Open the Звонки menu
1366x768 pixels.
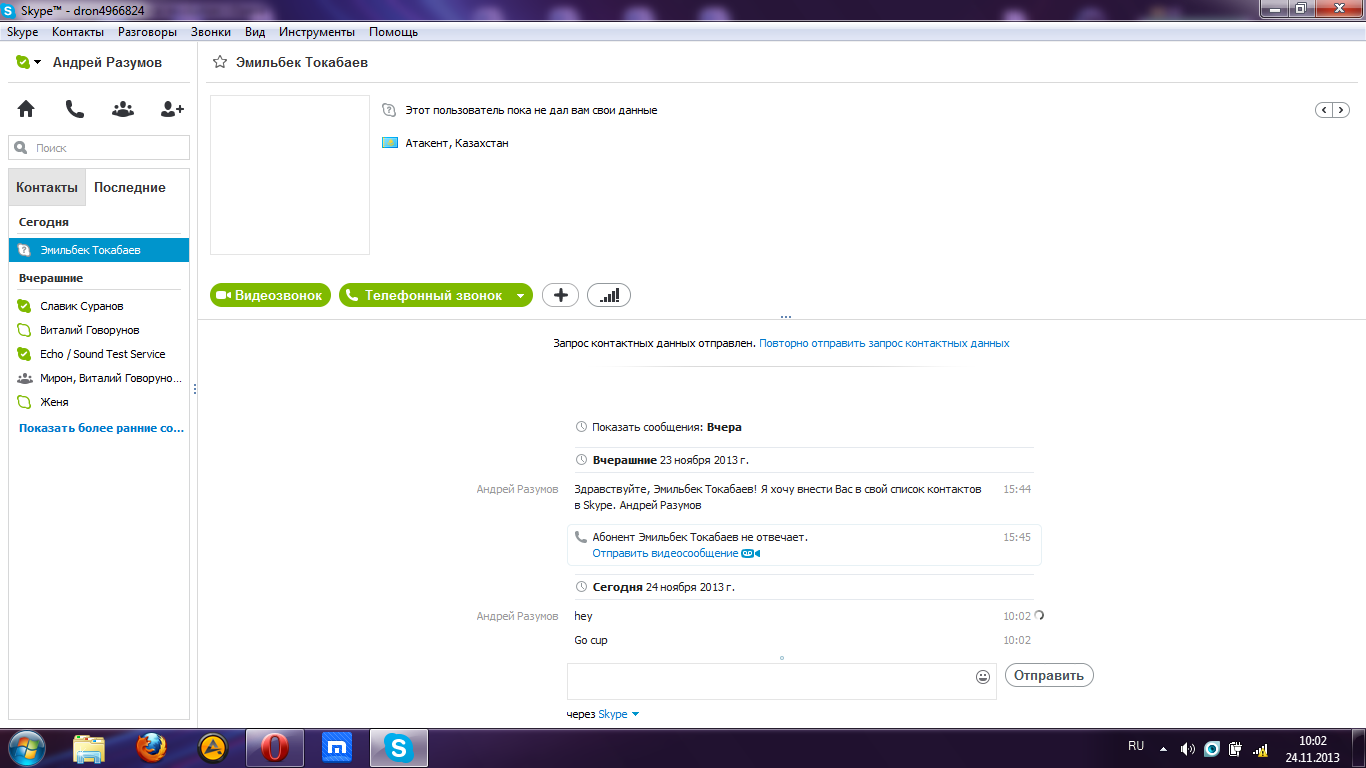point(210,32)
